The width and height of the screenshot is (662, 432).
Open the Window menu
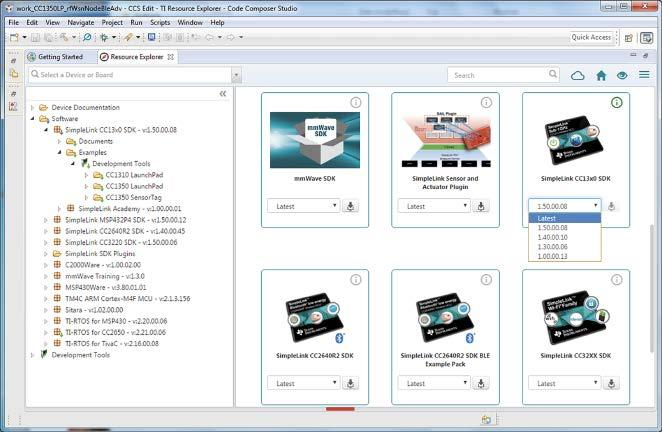pos(190,22)
